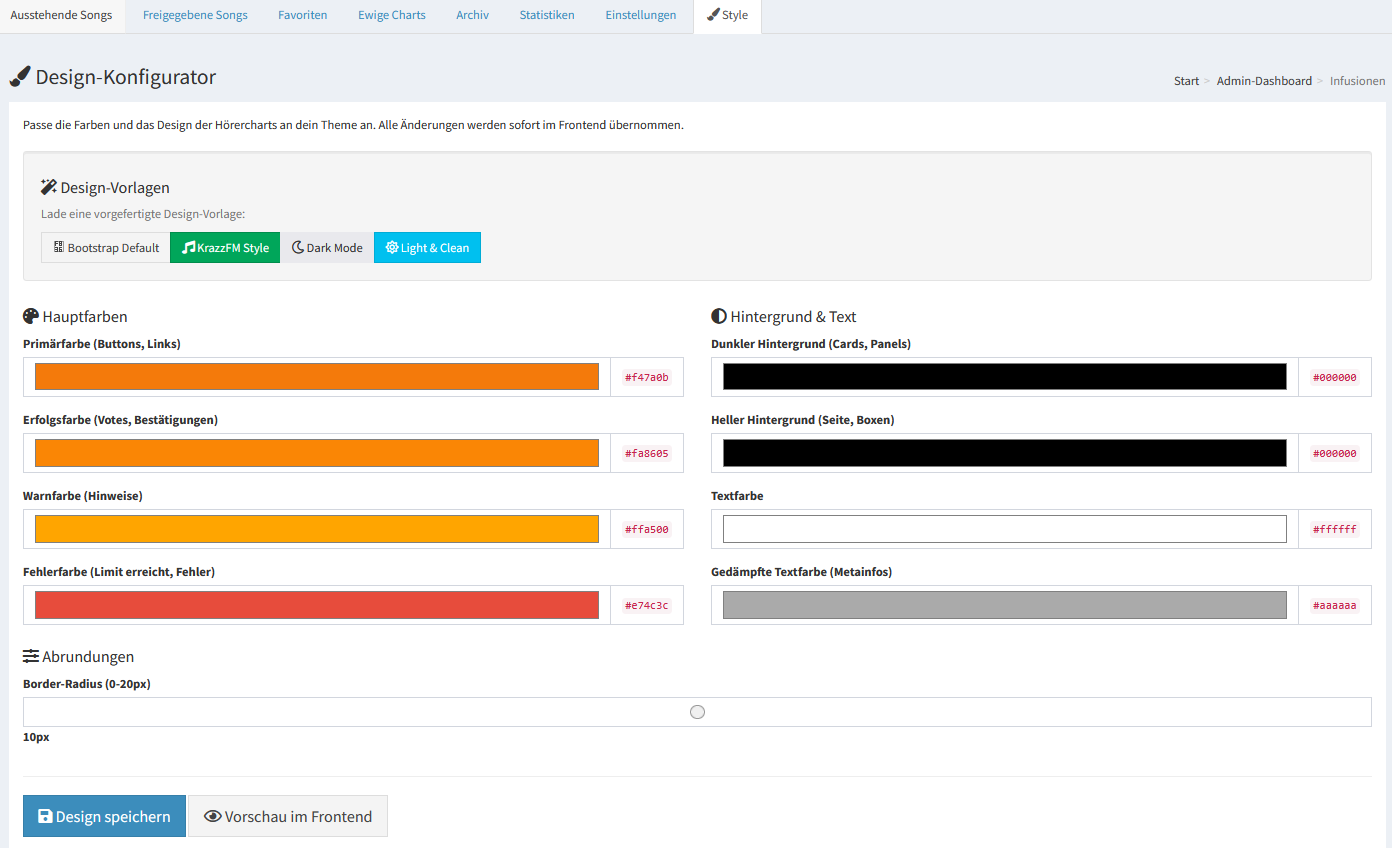The image size is (1392, 848).
Task: Switch to the Freigegebene Songs tab
Action: pyautogui.click(x=195, y=15)
